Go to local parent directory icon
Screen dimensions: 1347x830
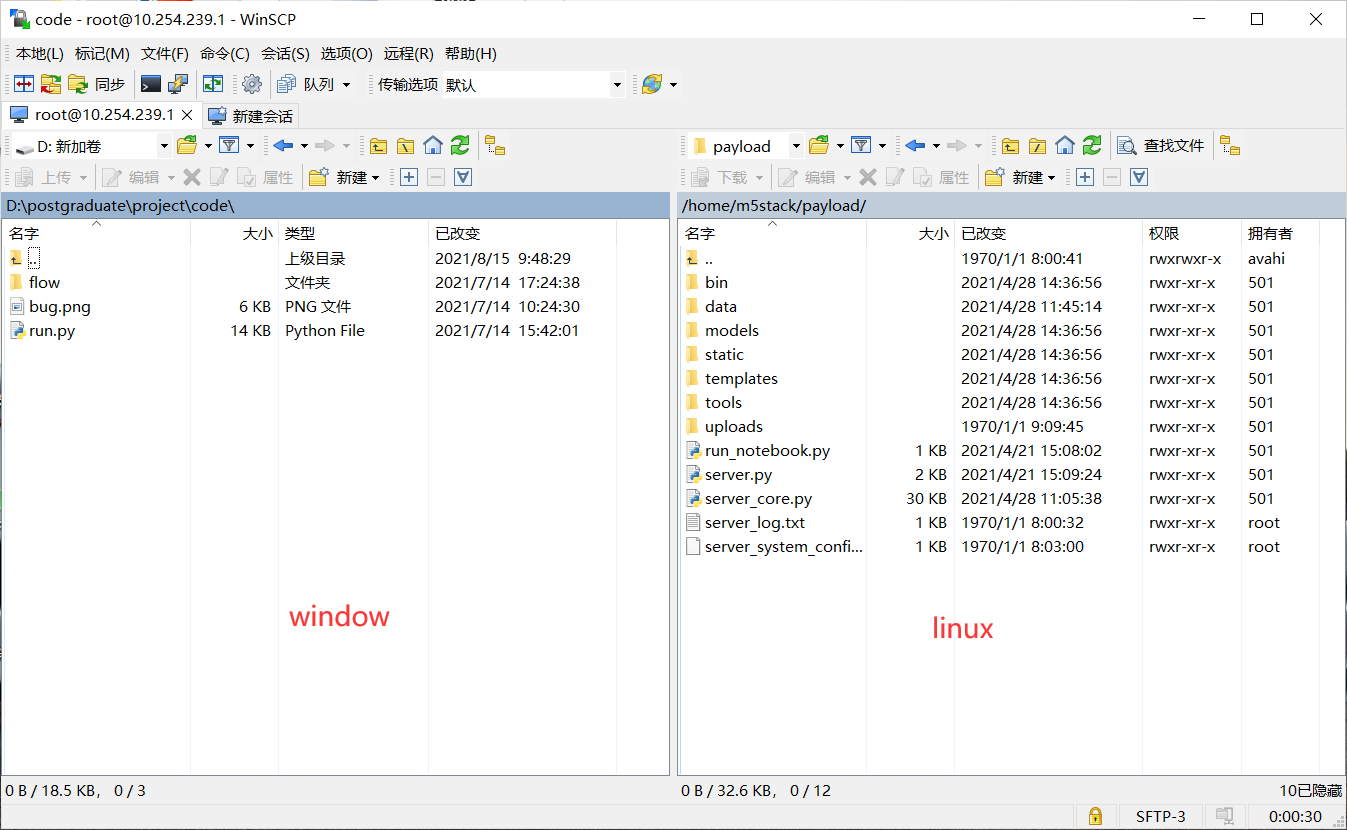[x=378, y=146]
